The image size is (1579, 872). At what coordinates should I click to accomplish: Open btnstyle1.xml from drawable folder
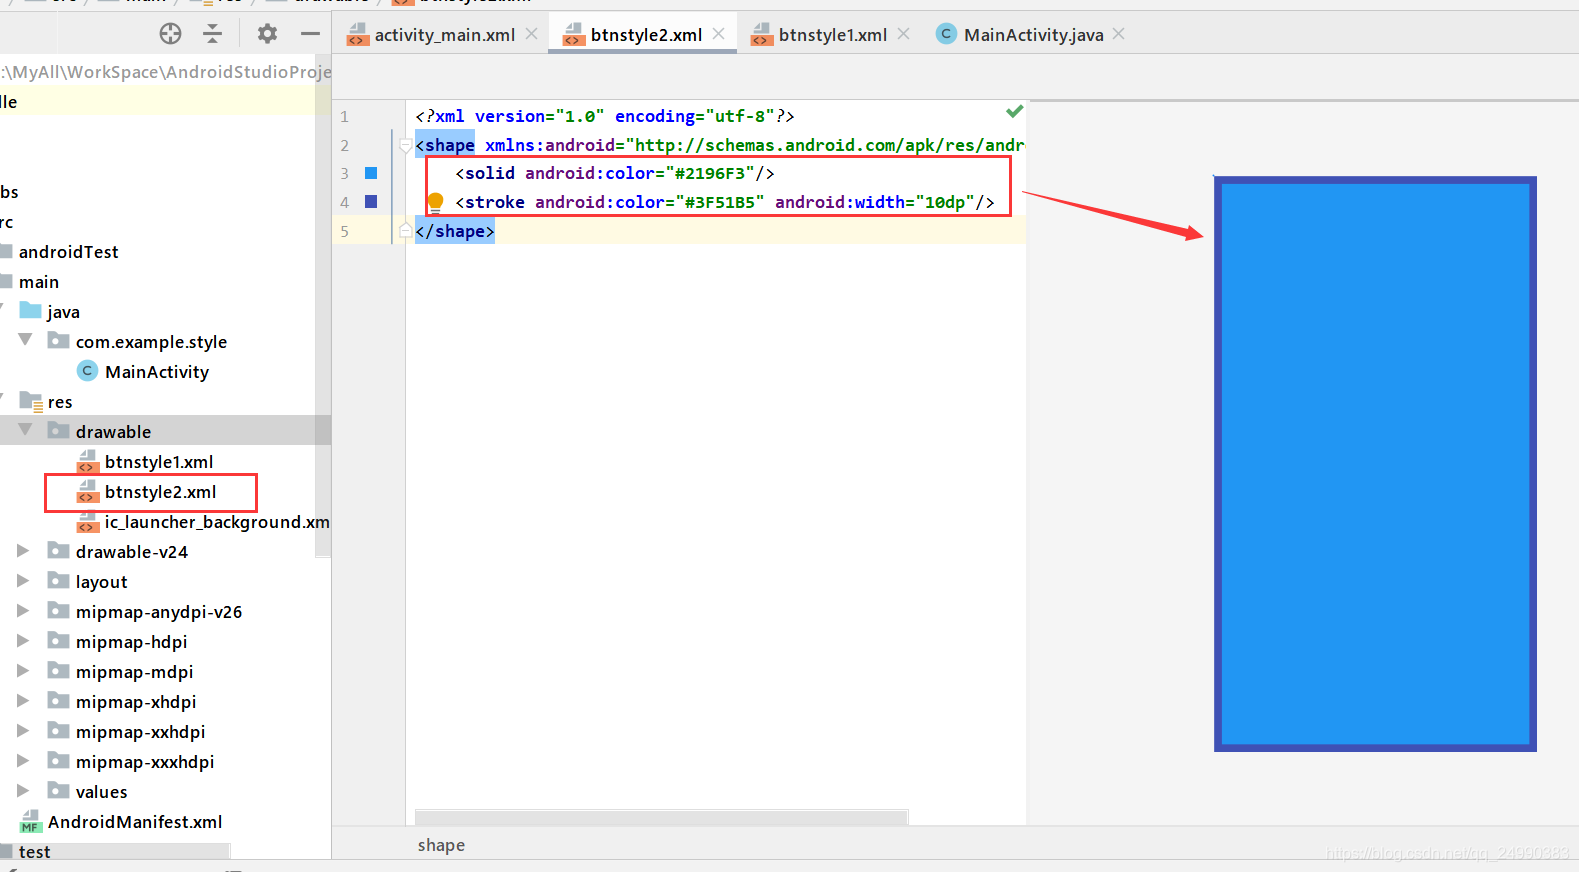pos(159,462)
